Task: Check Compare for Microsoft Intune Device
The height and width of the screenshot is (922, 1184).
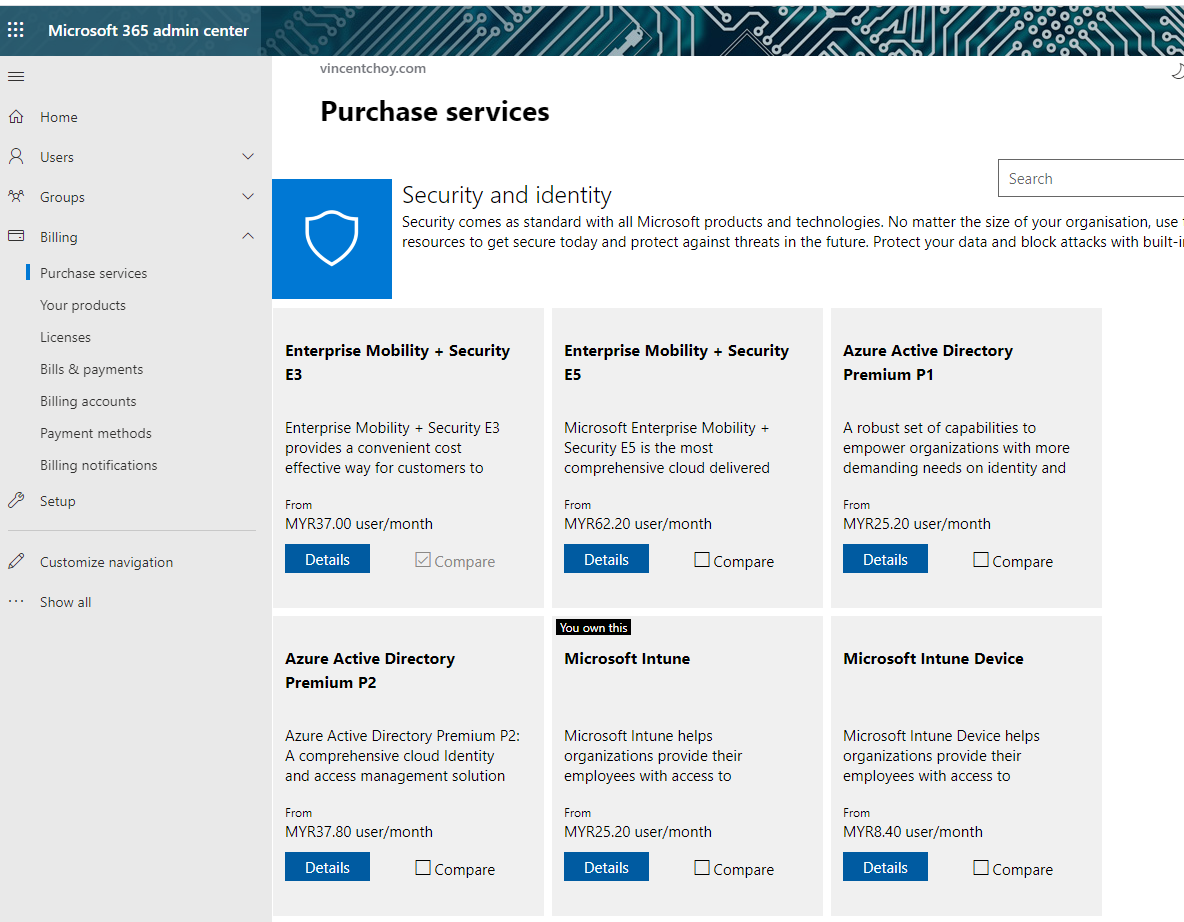Action: pos(981,868)
